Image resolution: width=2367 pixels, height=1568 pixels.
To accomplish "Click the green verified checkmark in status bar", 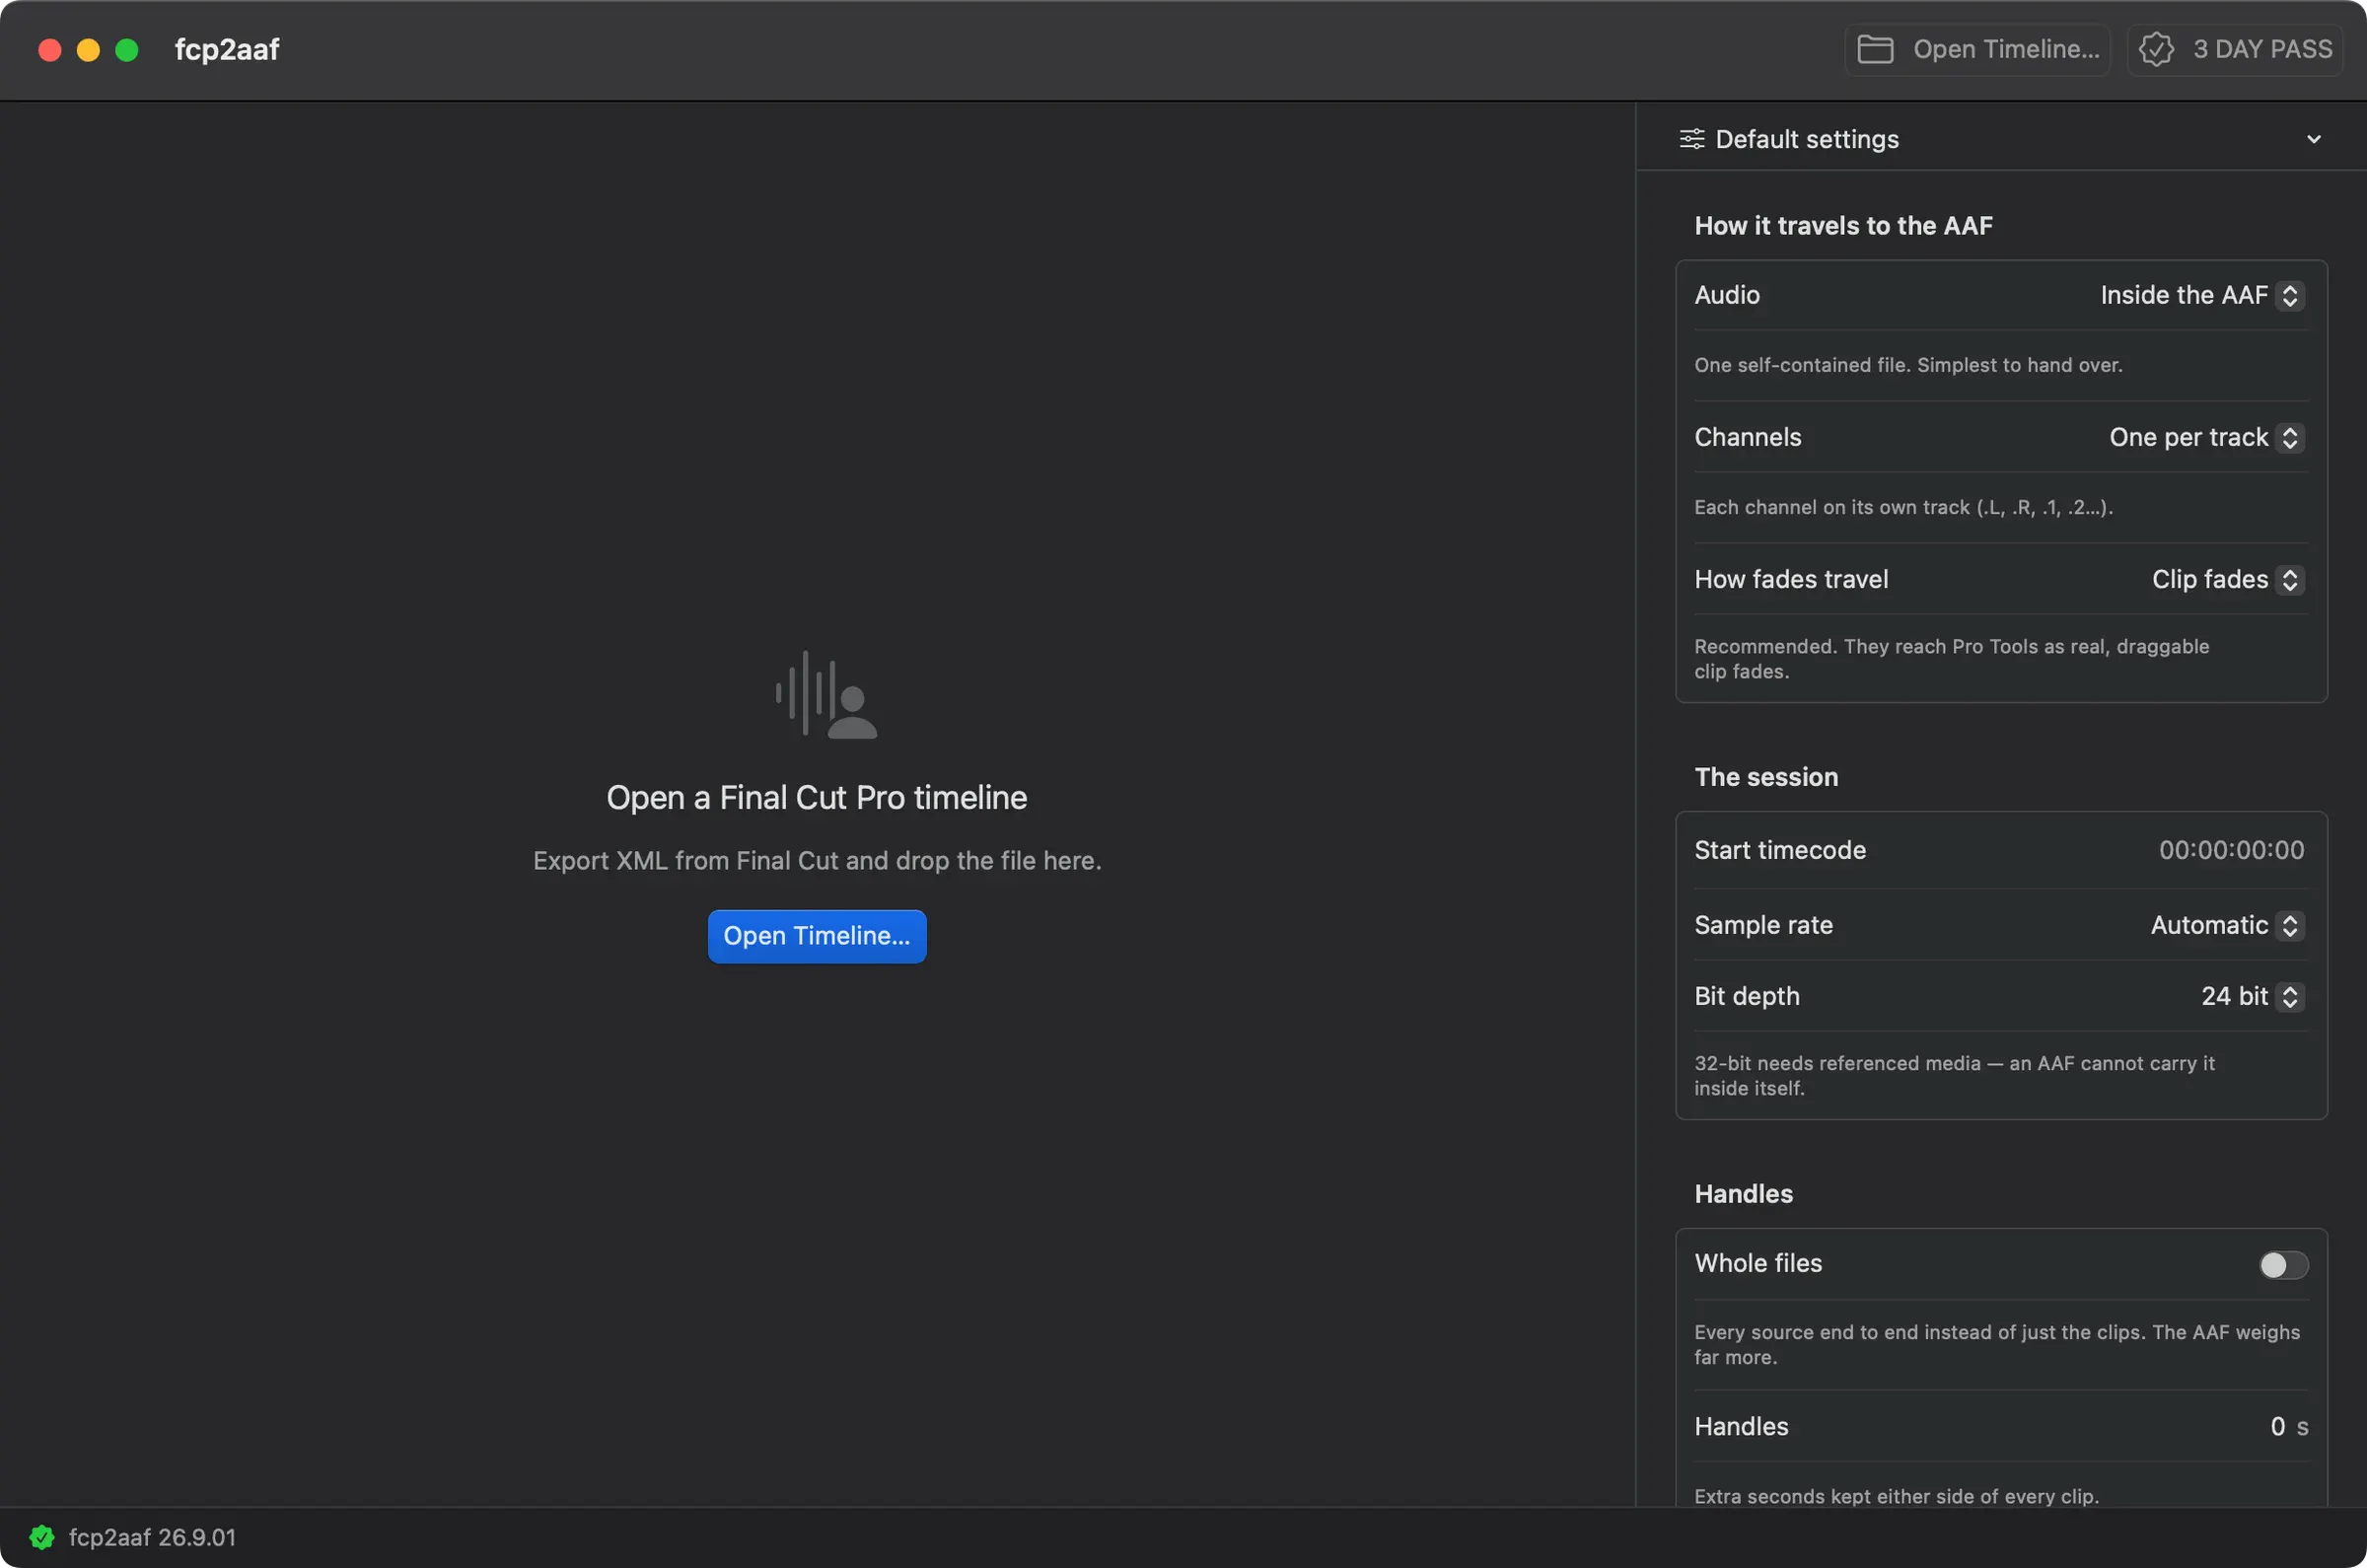I will coord(42,1537).
